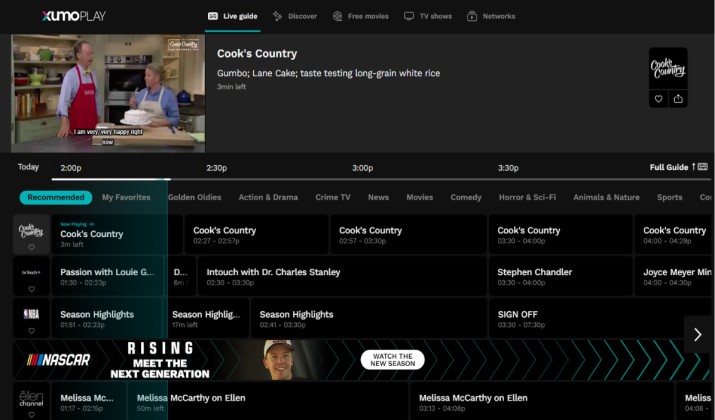
Task: Select Melissa Mc... 01:17 program
Action: tap(89, 402)
